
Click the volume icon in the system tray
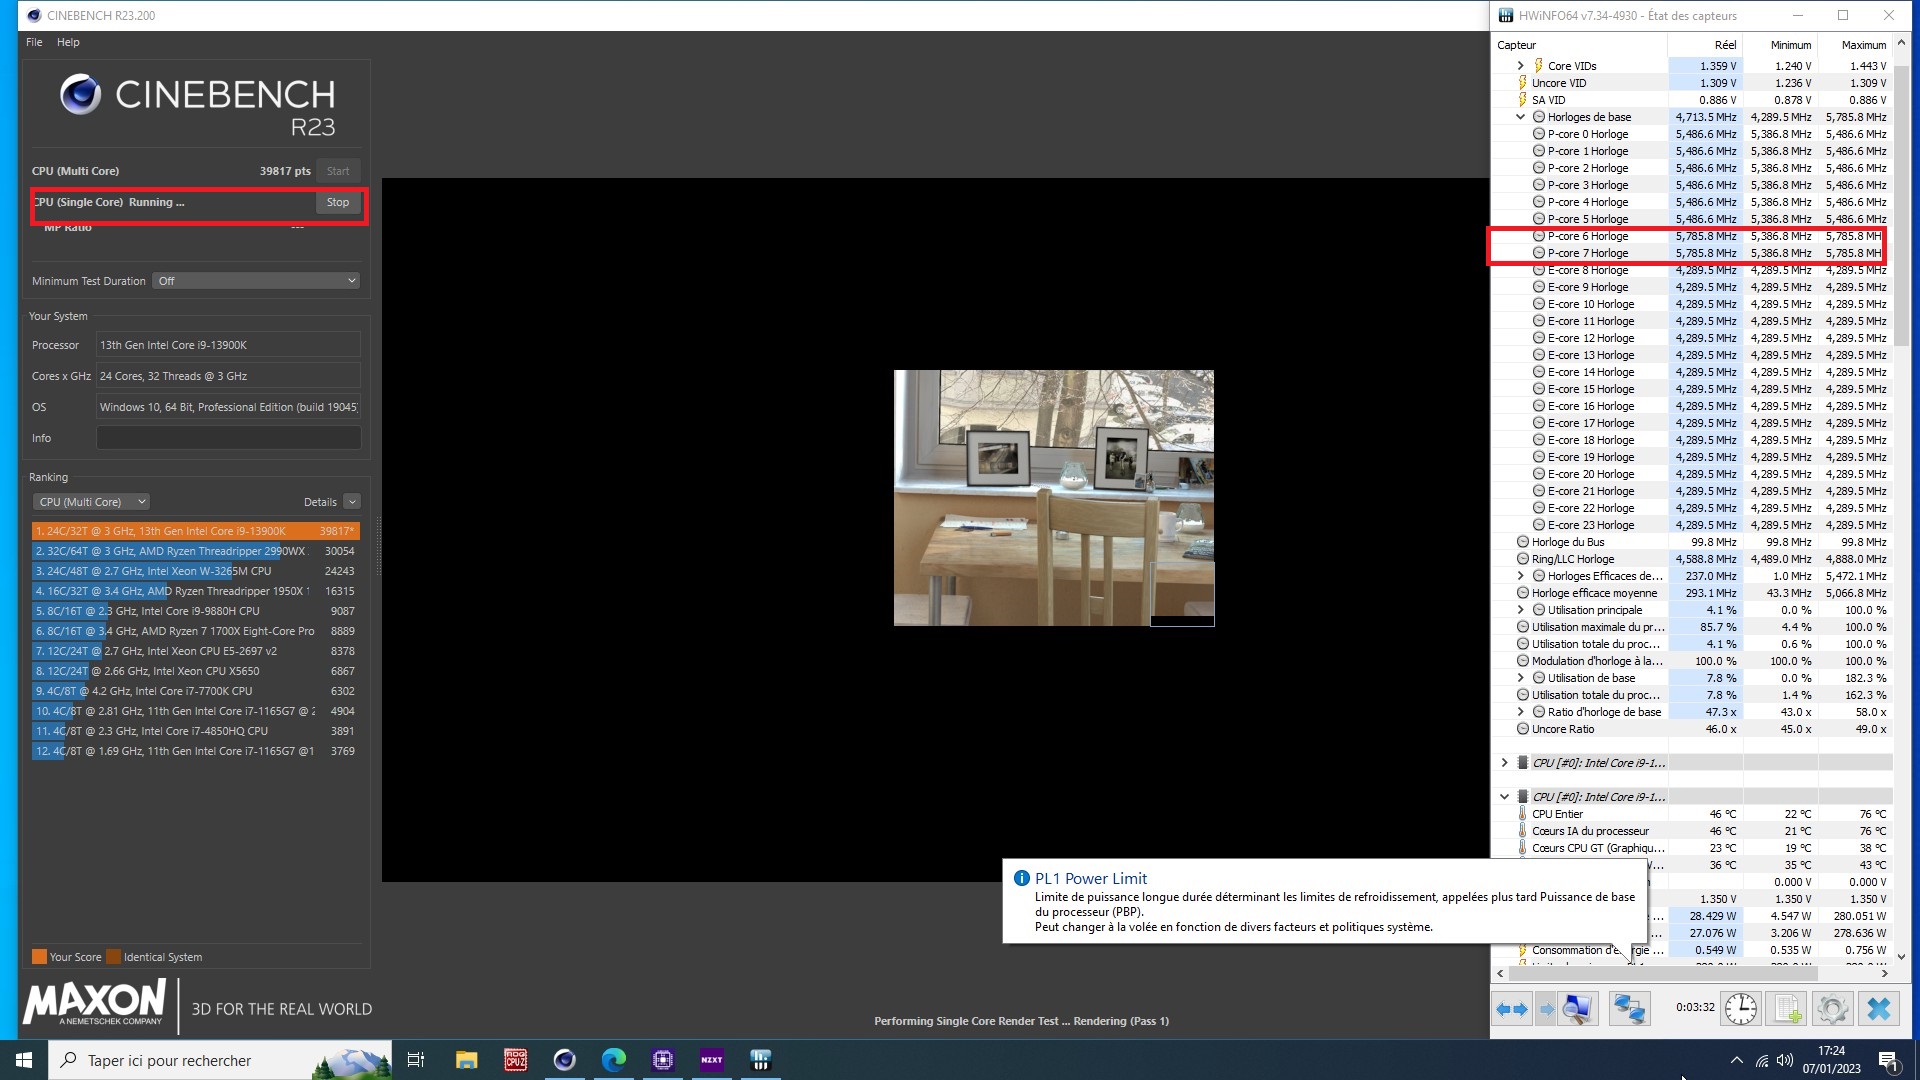[x=1785, y=1060]
